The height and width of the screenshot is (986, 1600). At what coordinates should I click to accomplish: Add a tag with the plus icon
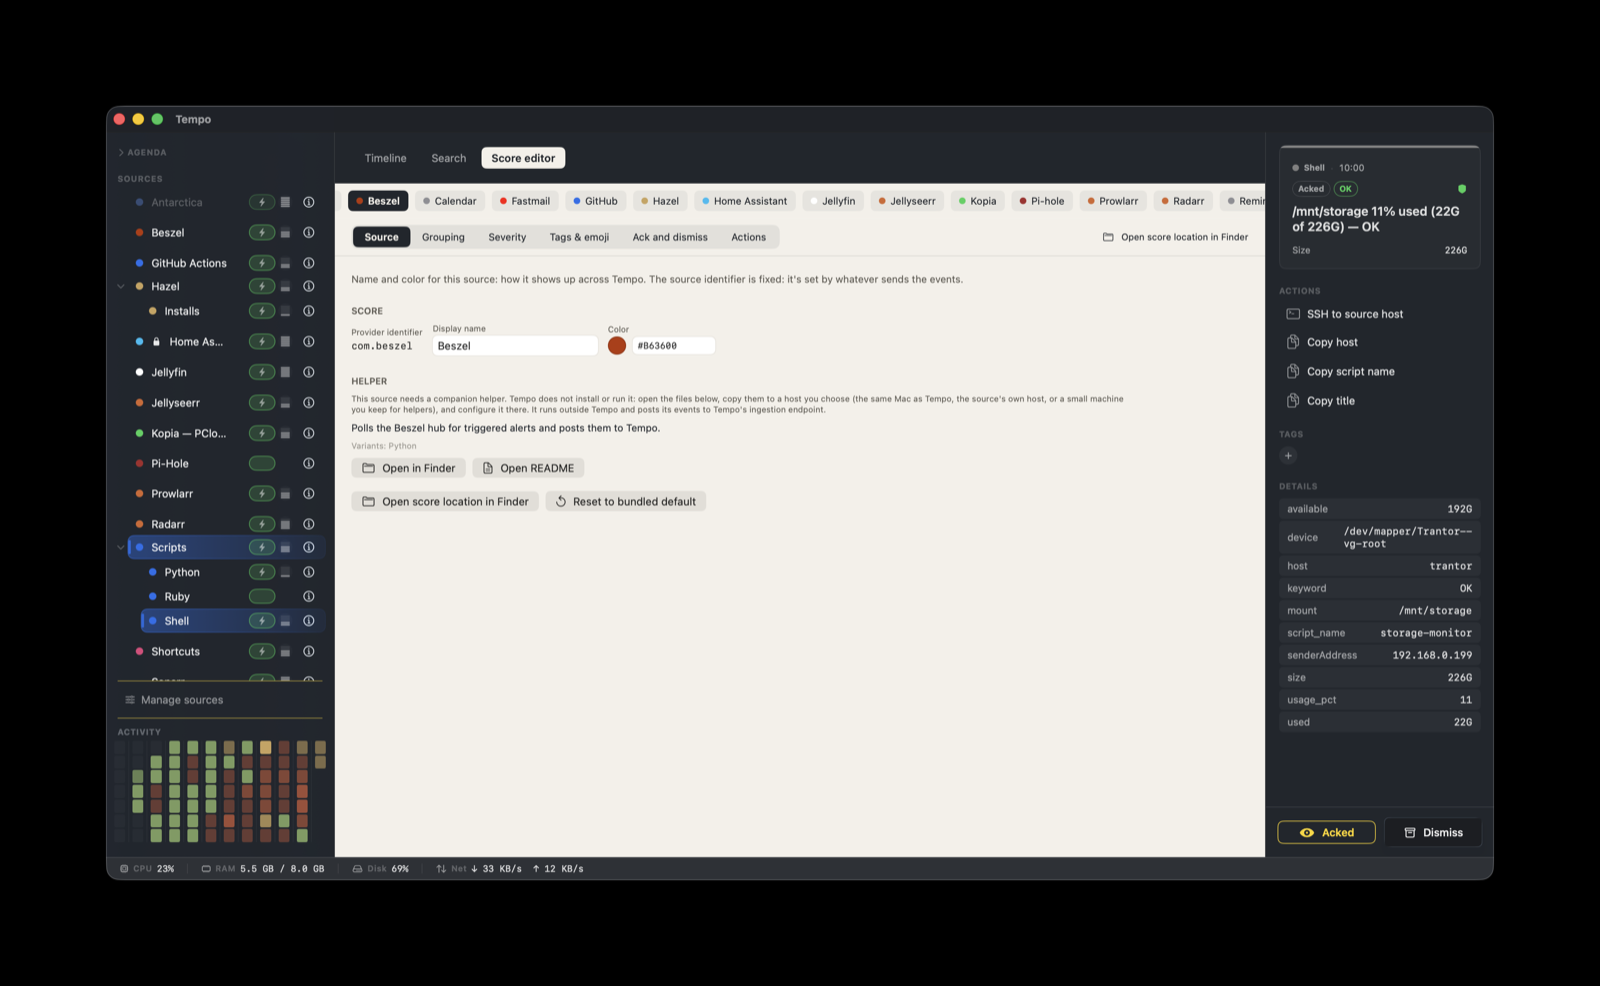1288,456
